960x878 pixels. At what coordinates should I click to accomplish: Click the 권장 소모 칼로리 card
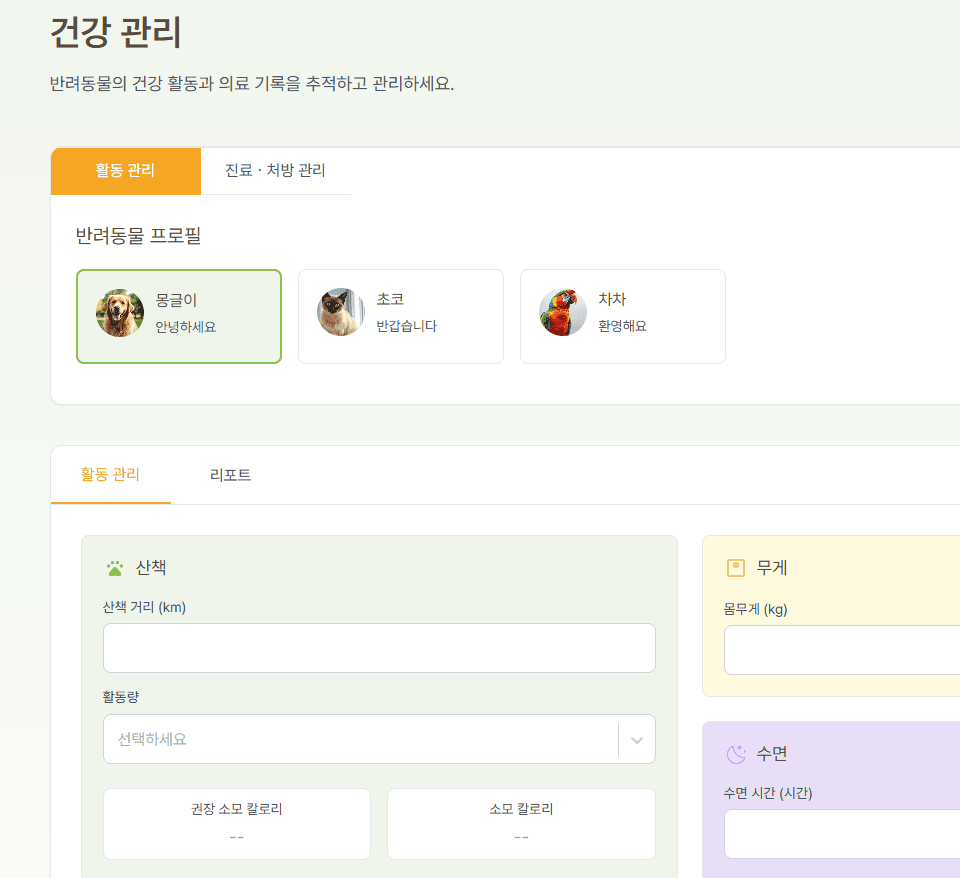pos(237,823)
